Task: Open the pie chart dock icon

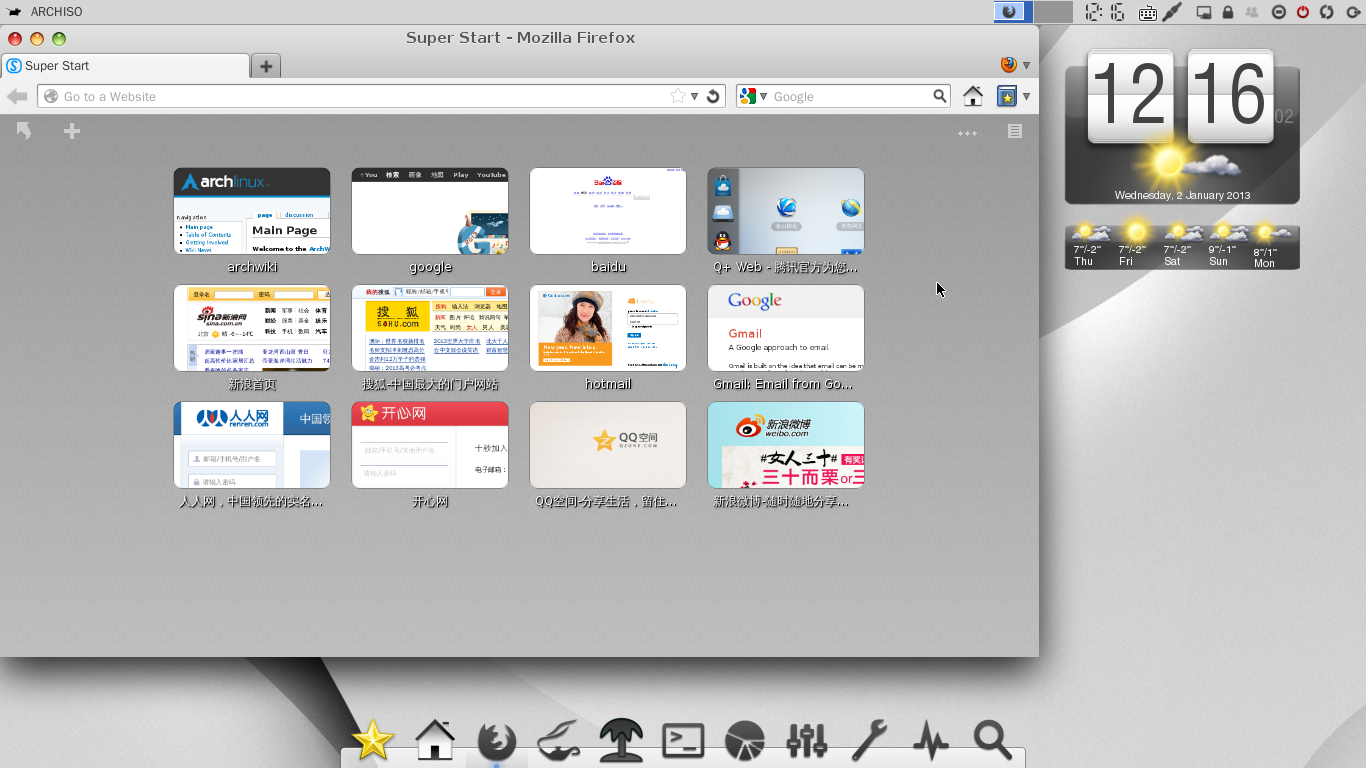Action: [745, 741]
